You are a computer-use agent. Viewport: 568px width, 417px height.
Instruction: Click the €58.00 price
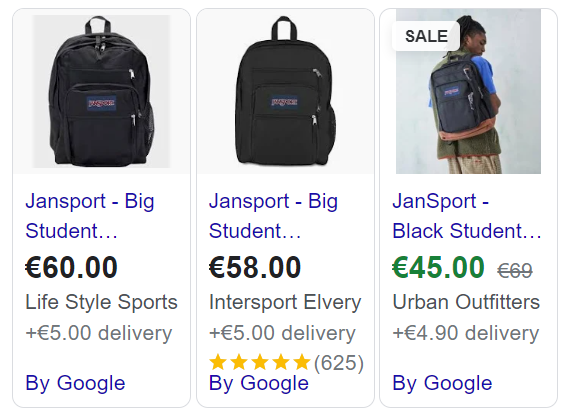[x=255, y=267]
